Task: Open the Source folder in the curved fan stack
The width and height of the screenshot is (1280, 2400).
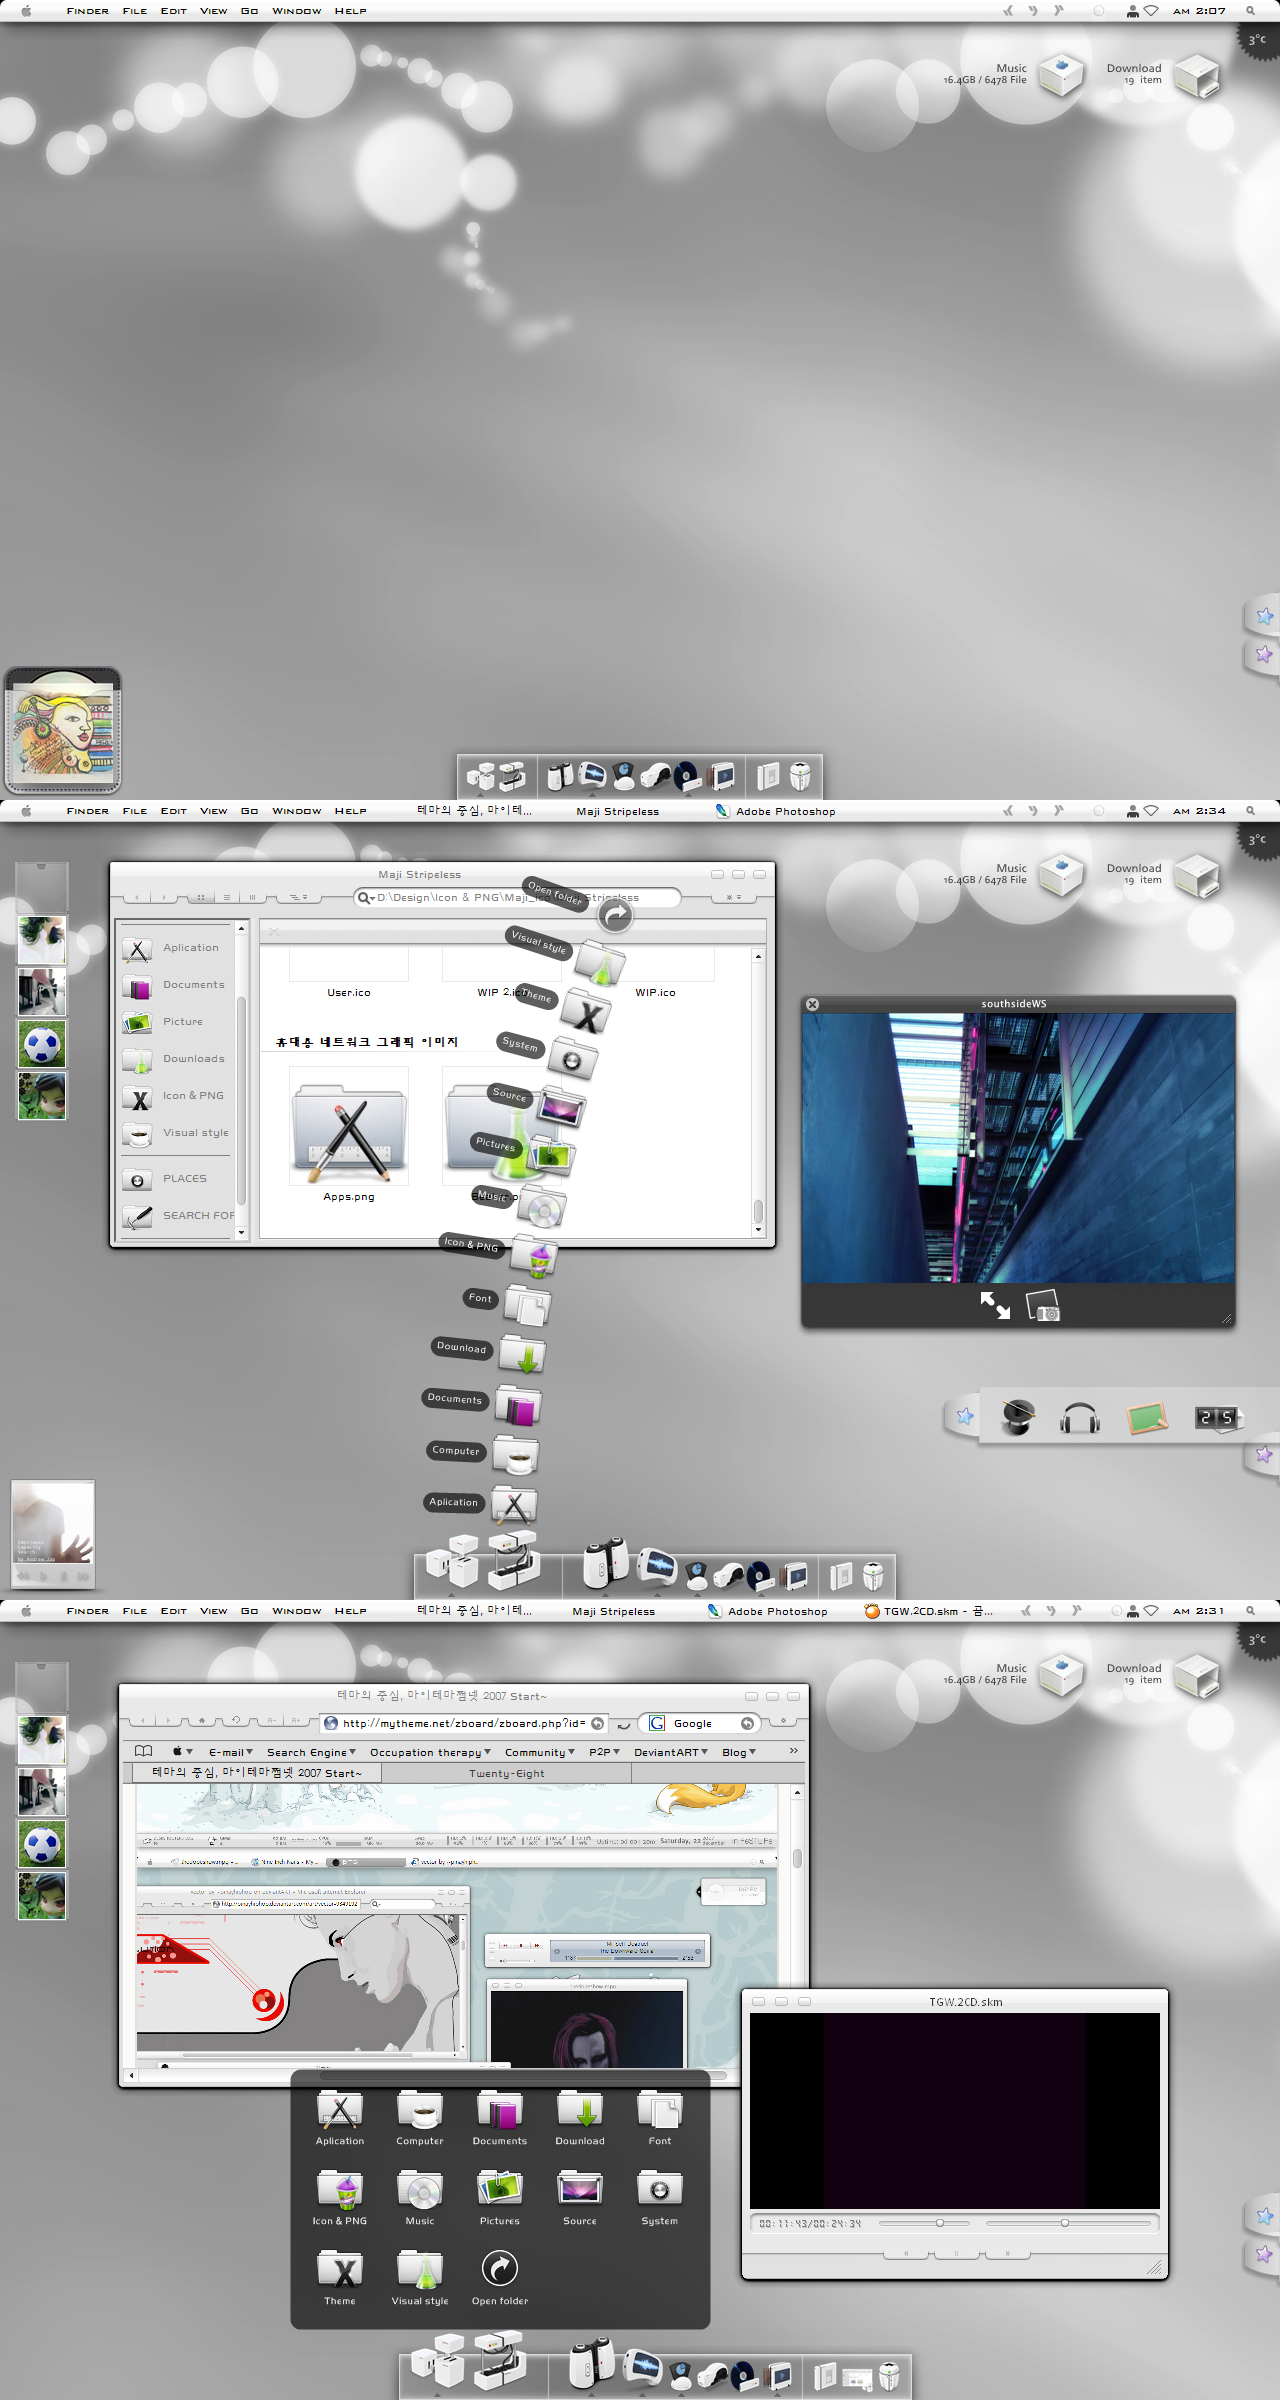Action: 562,1107
